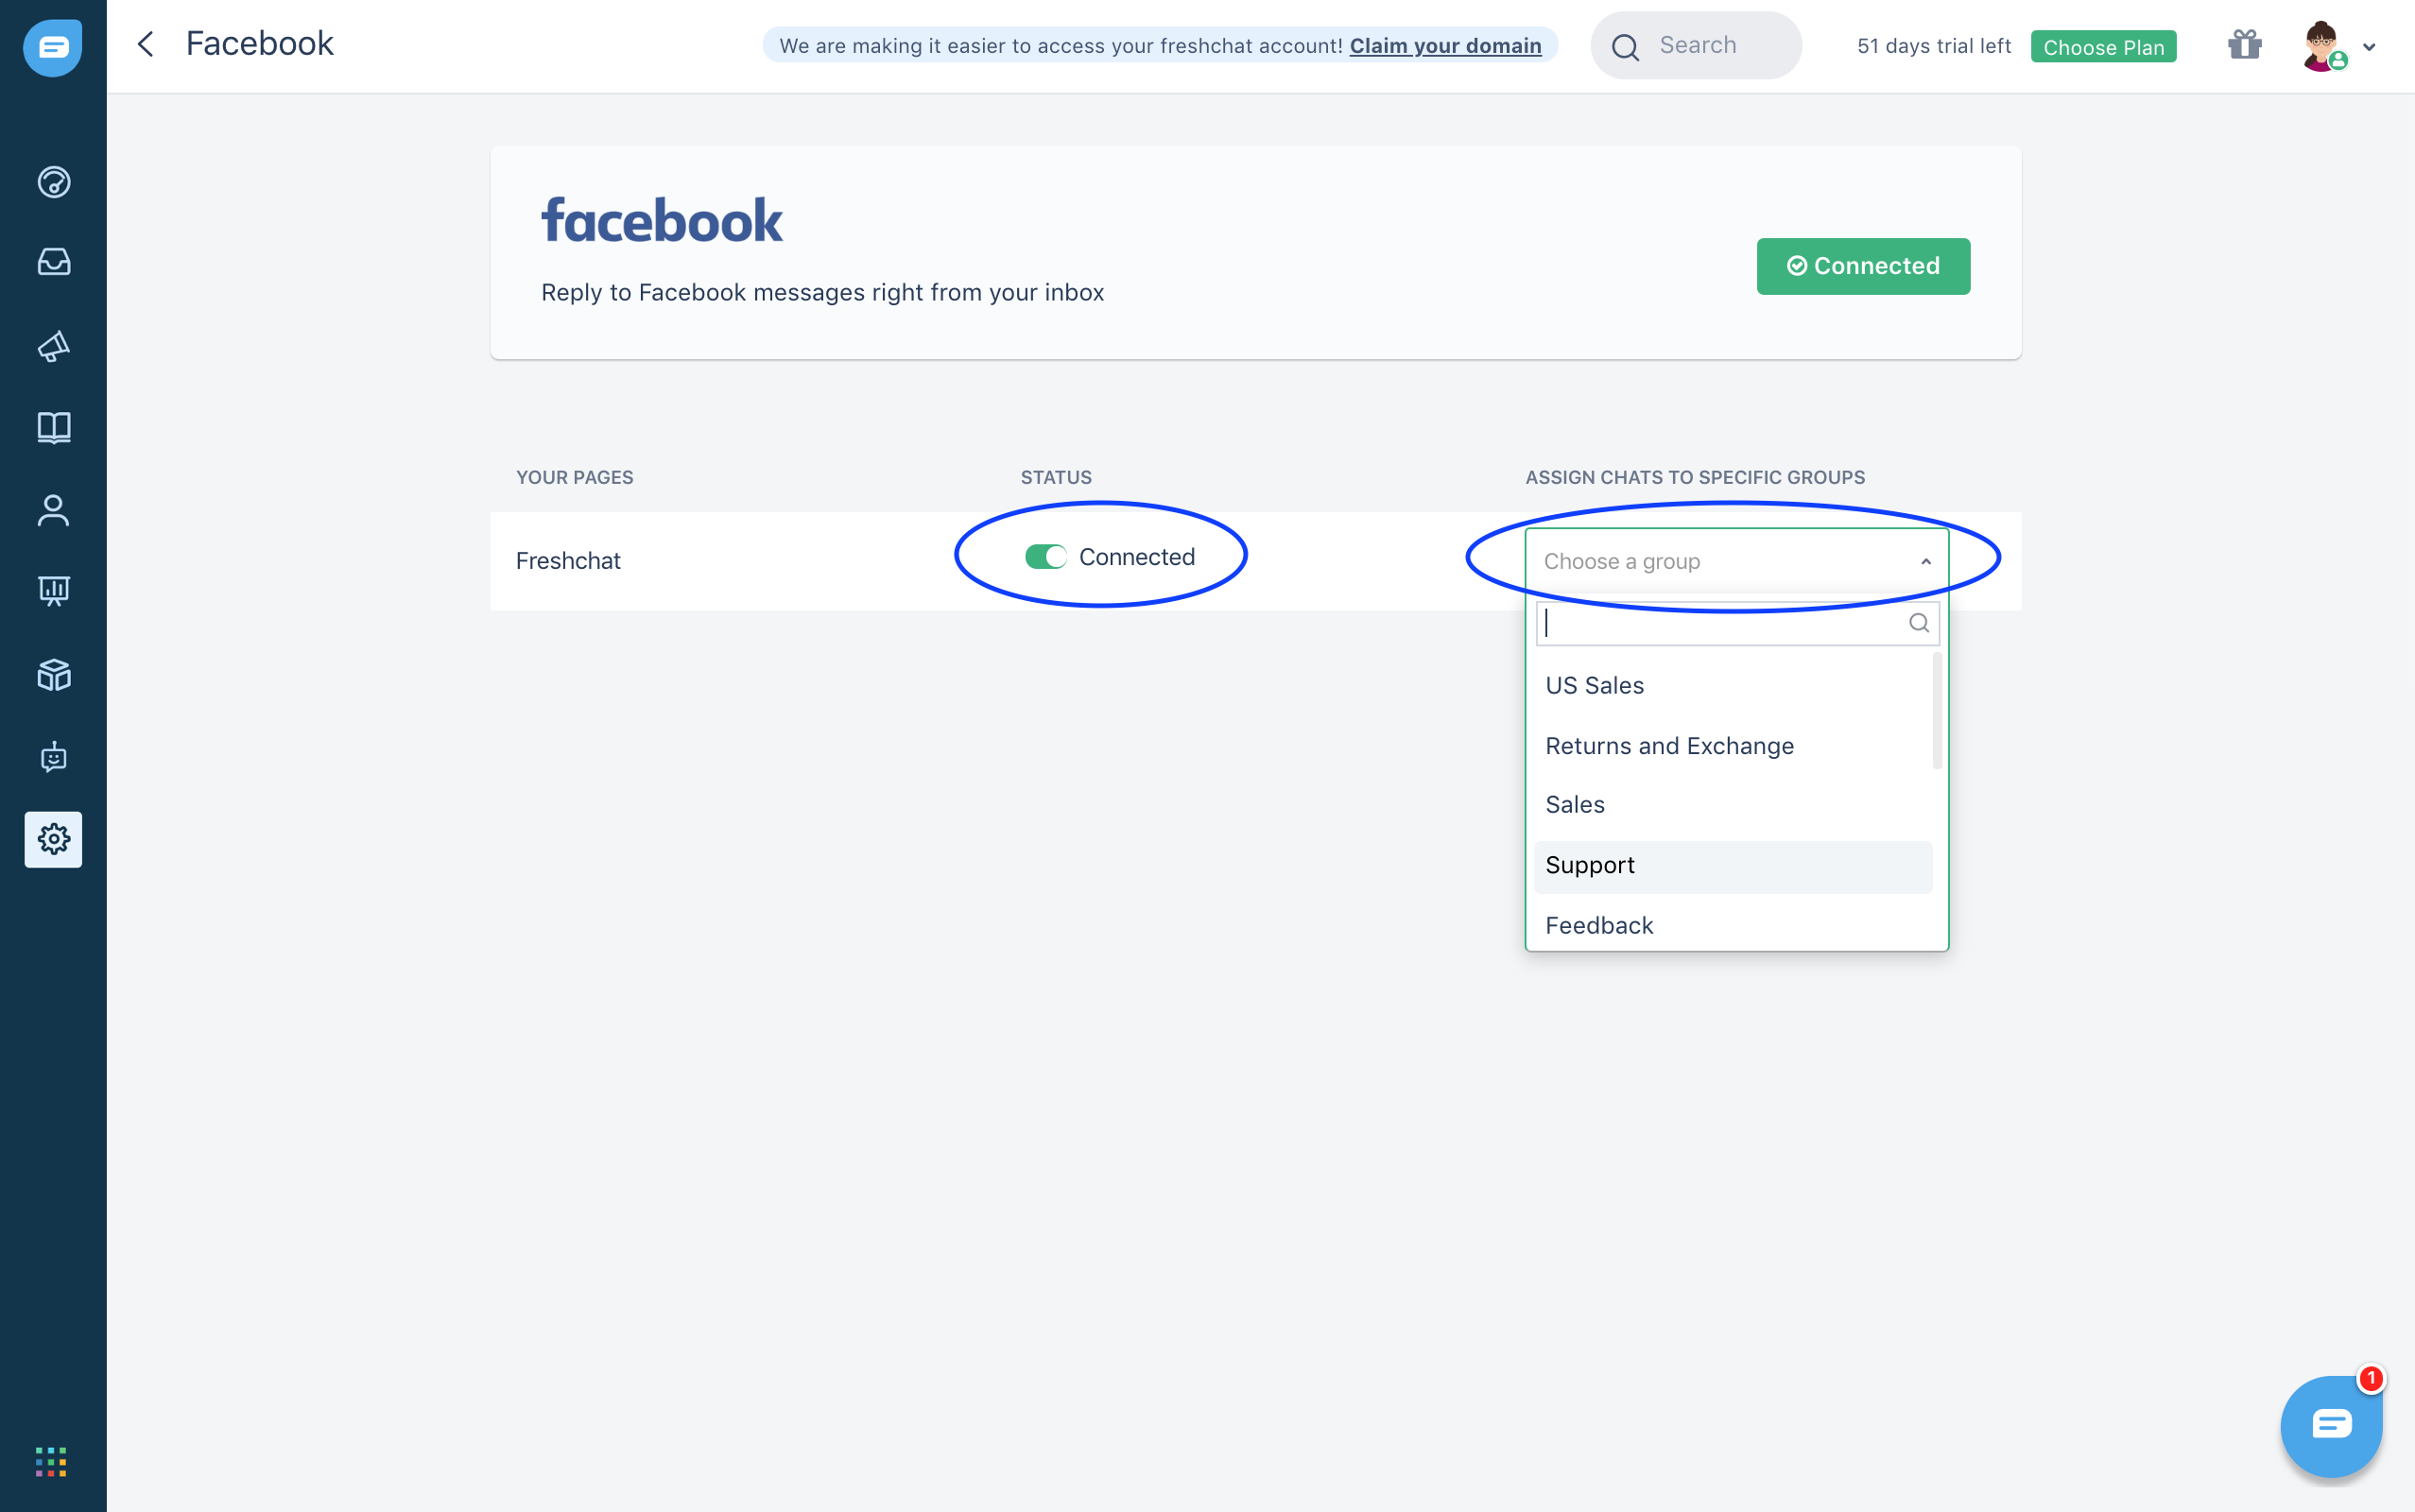2415x1512 pixels.
Task: Collapse the Choose a group dropdown
Action: click(x=1925, y=562)
